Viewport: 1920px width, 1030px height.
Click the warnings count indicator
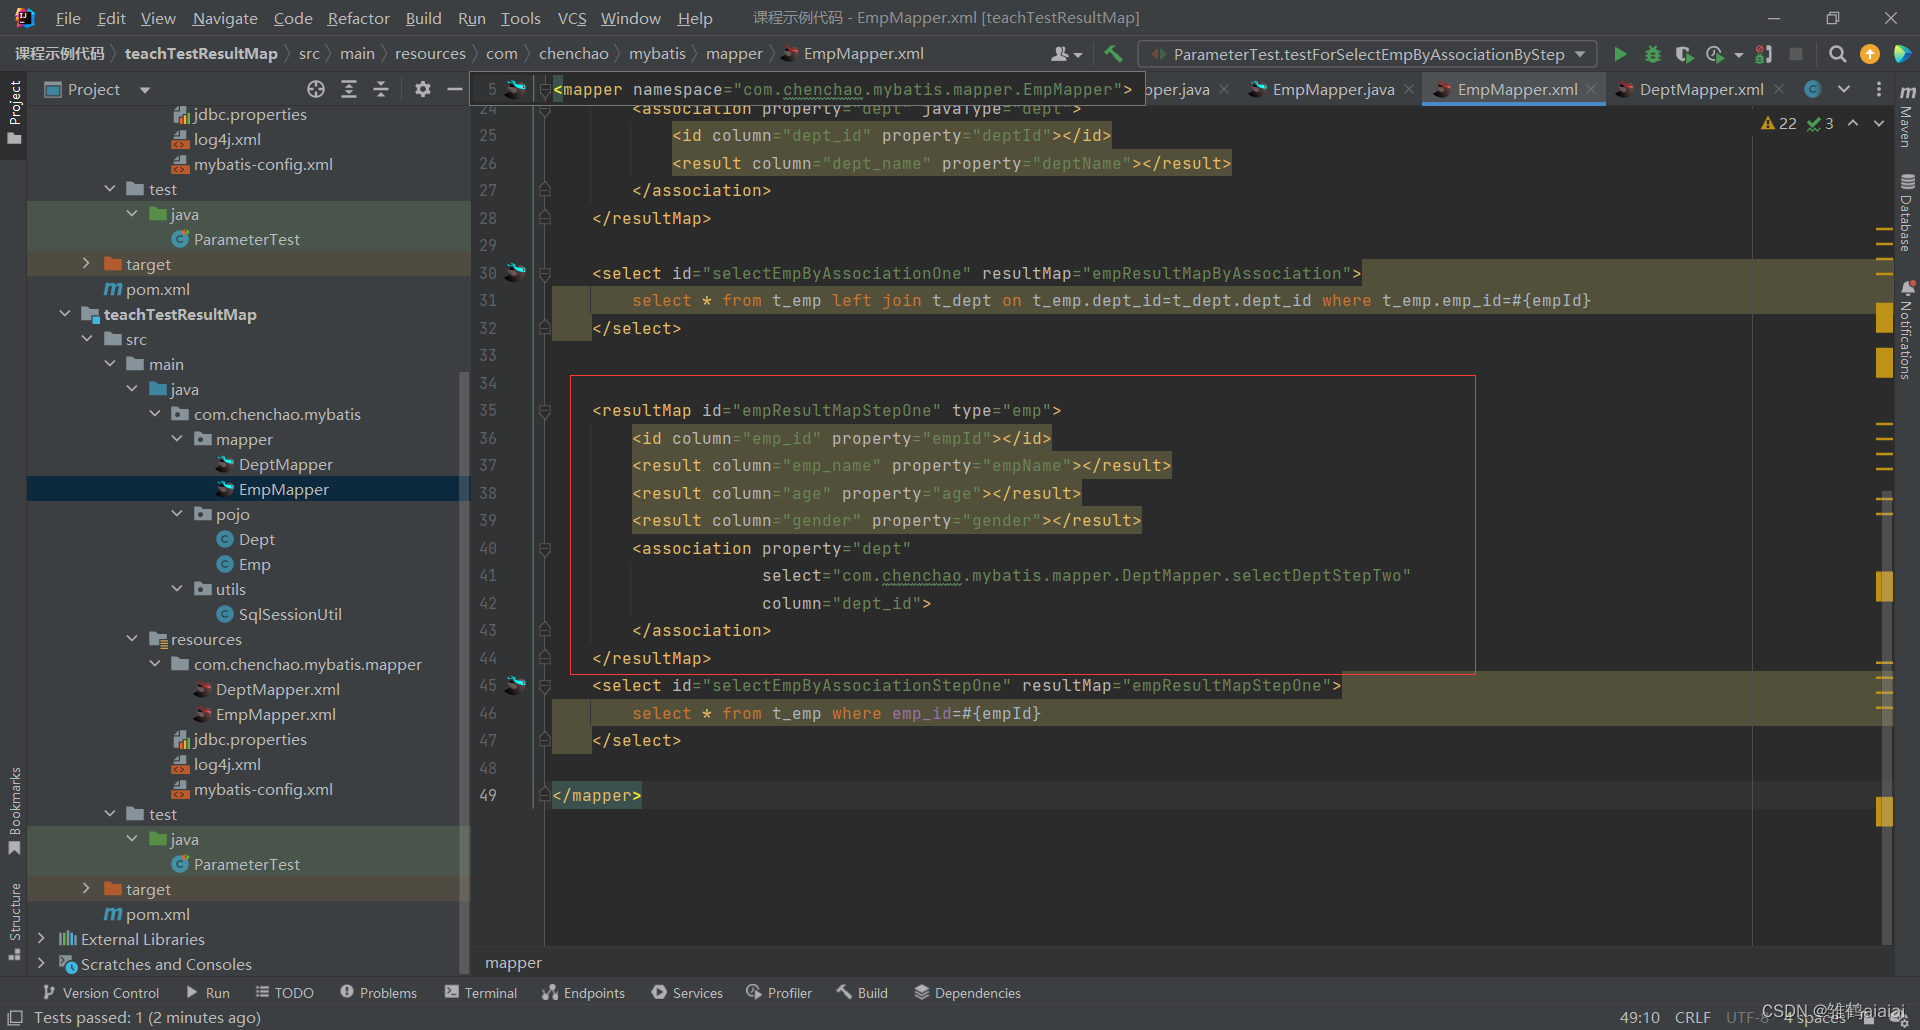tap(1779, 123)
